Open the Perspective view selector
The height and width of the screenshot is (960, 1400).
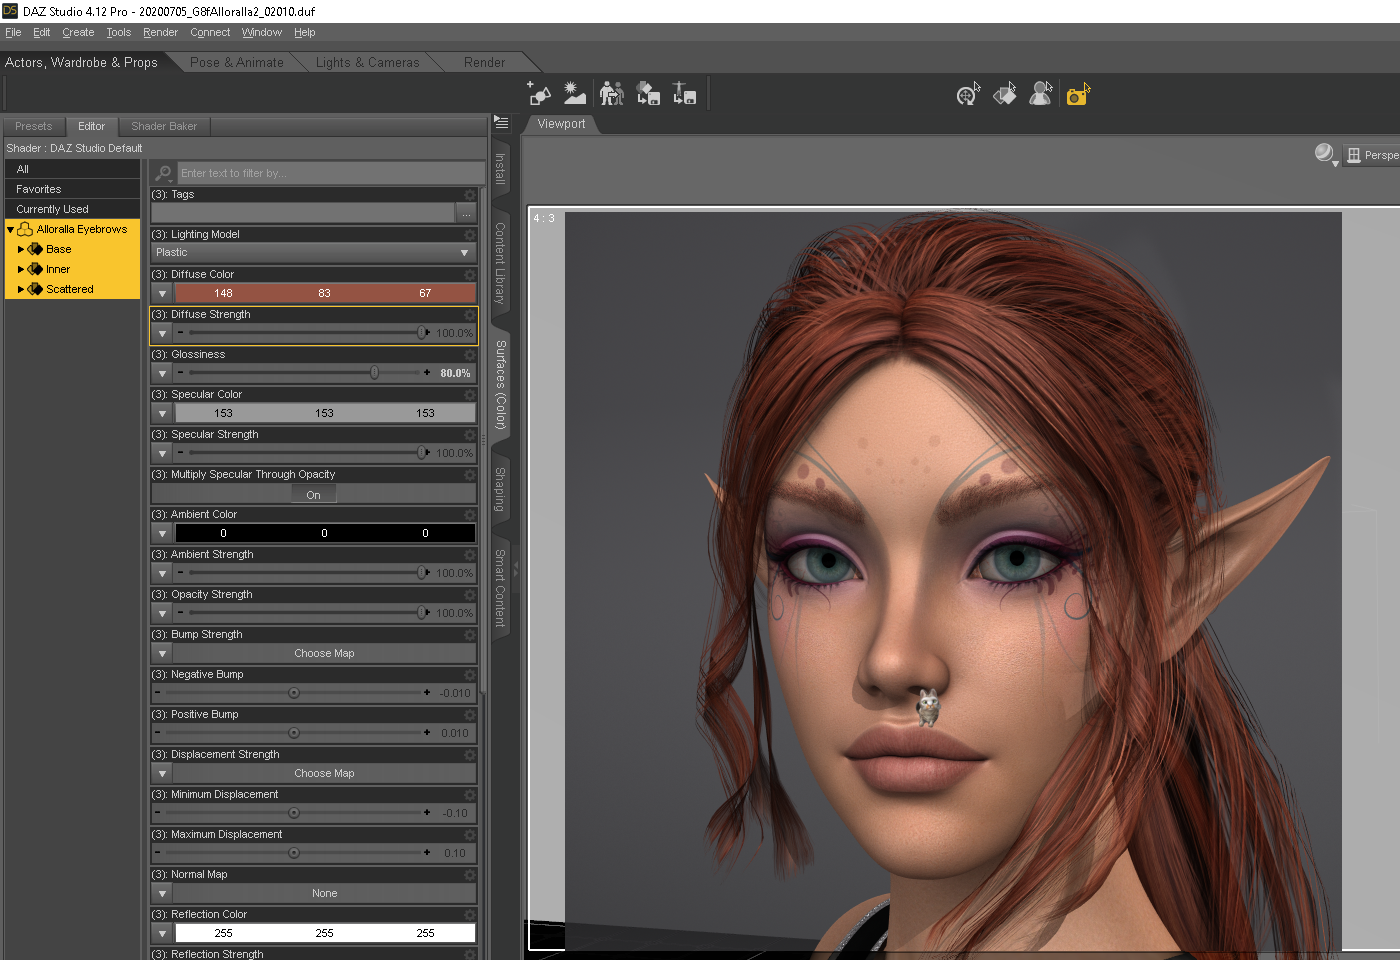point(1371,155)
